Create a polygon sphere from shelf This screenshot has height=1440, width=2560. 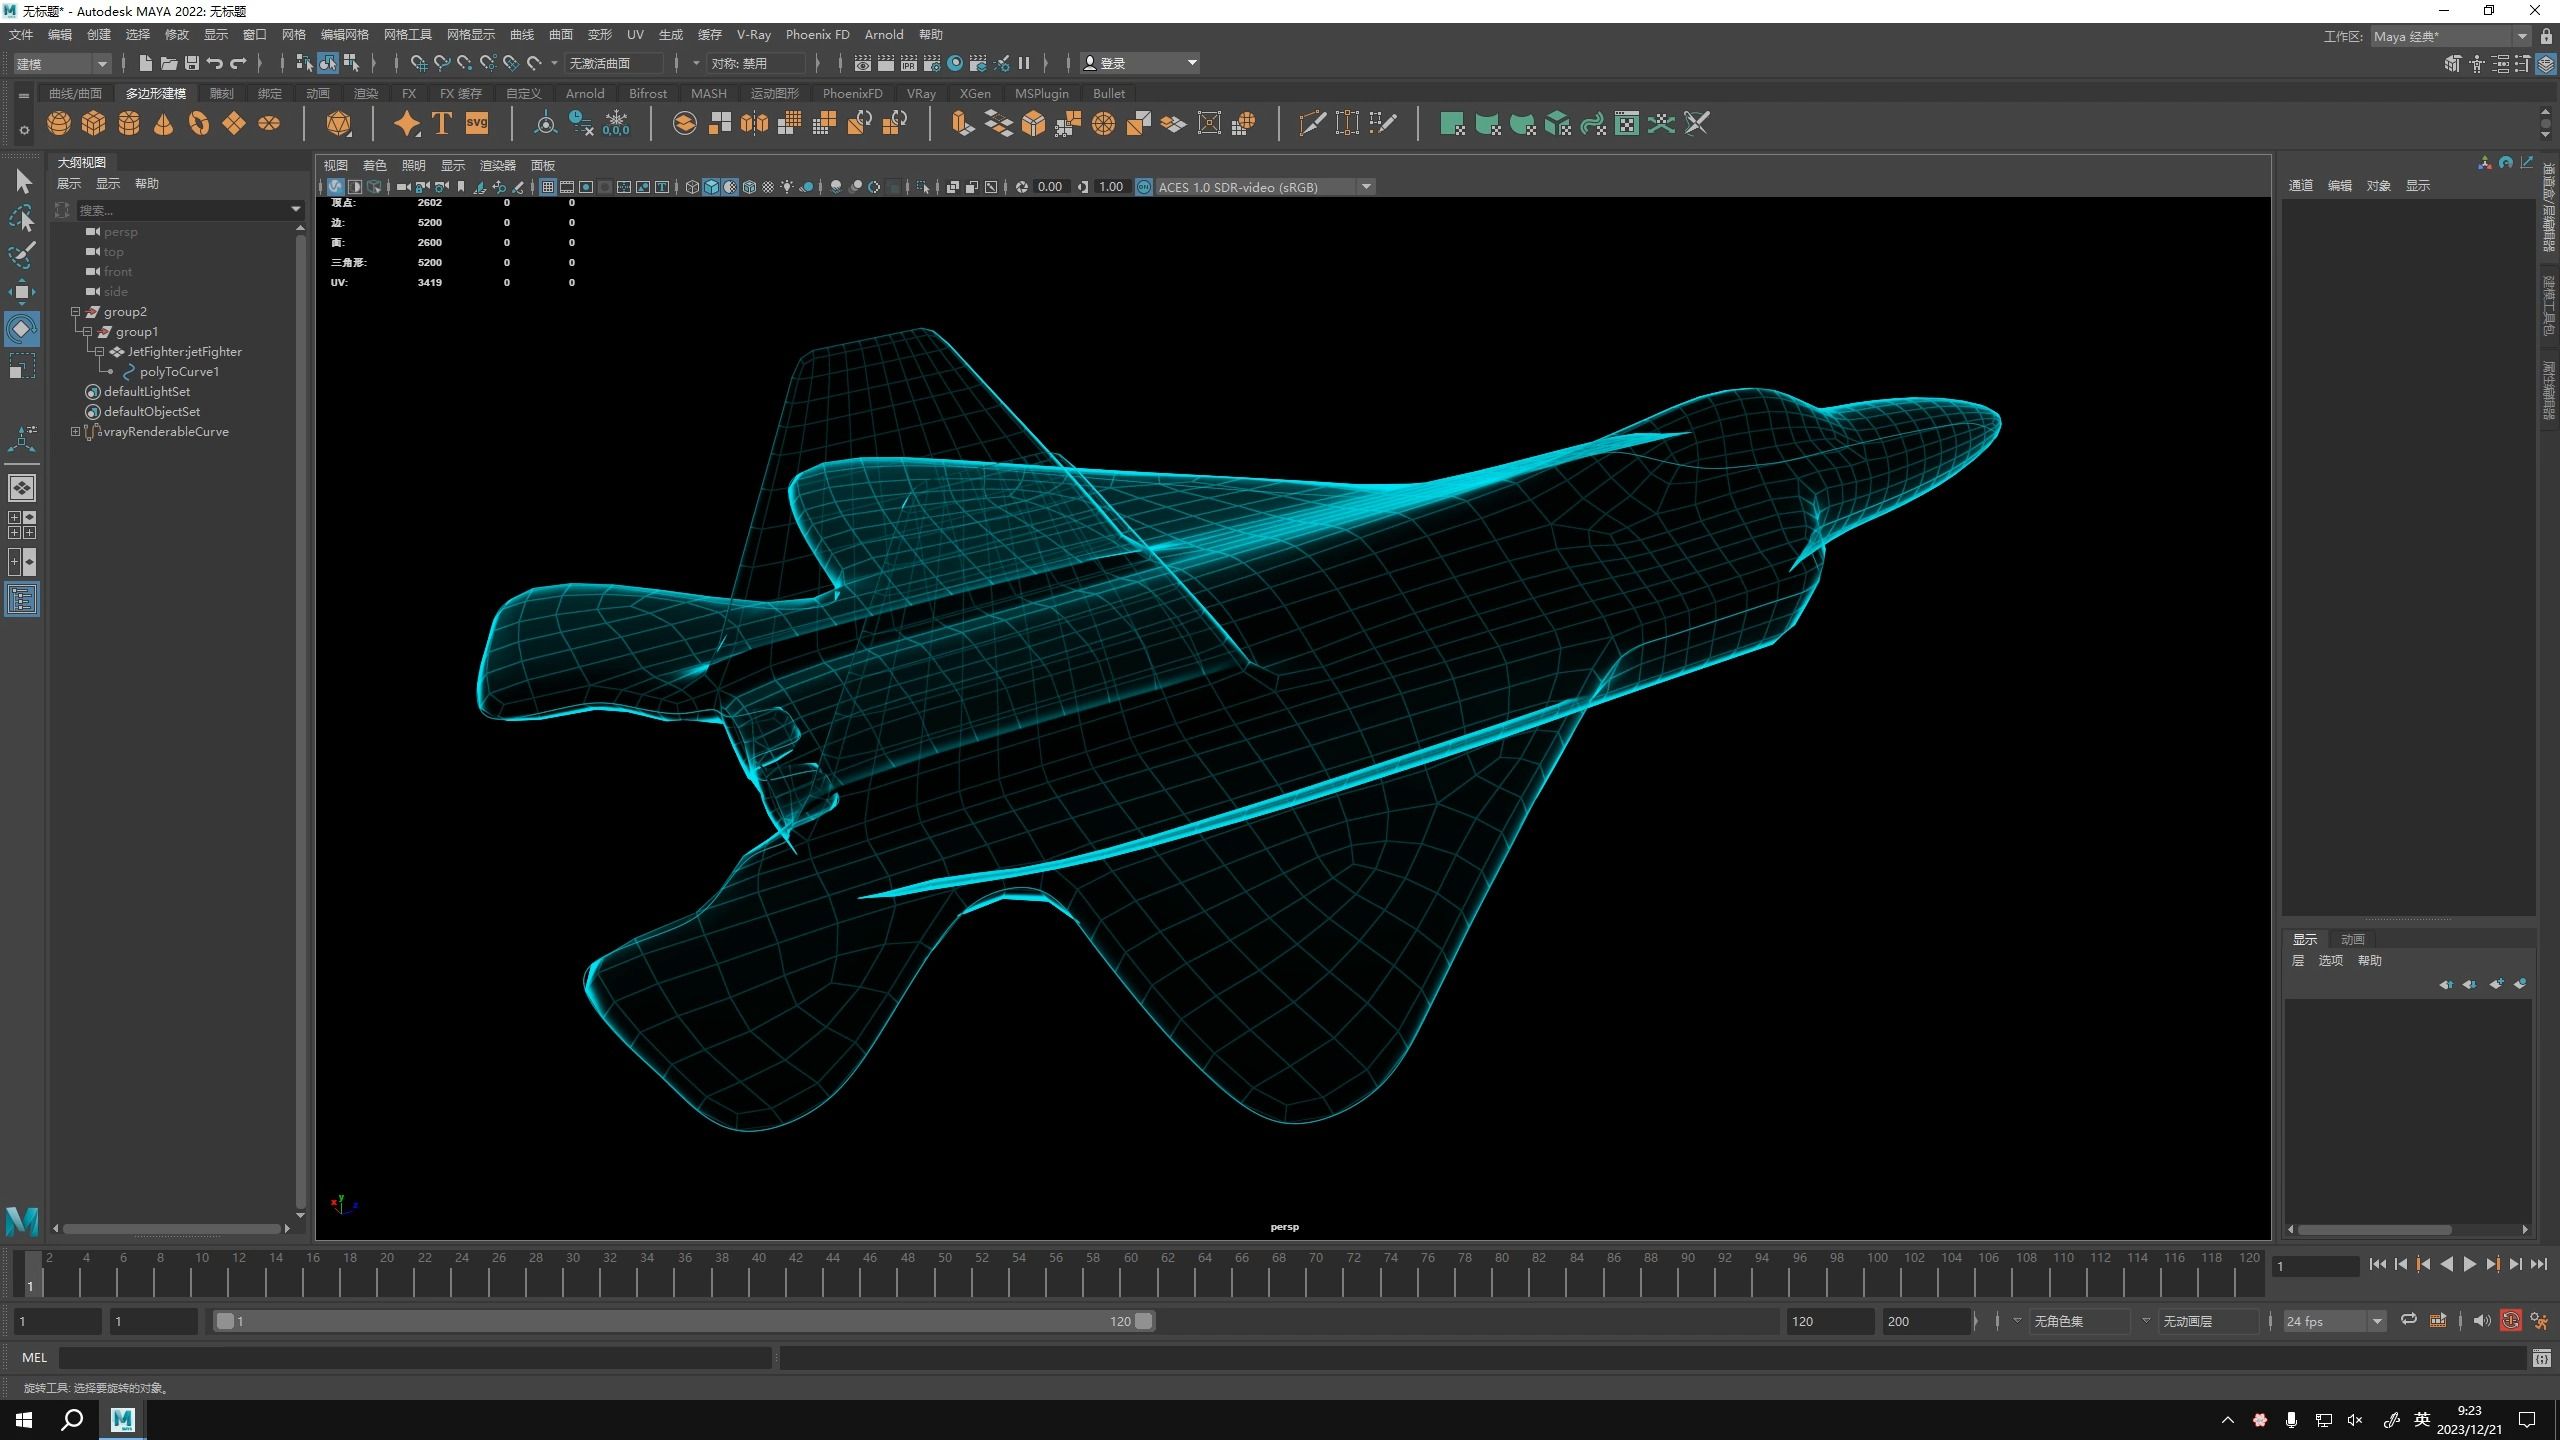(59, 124)
